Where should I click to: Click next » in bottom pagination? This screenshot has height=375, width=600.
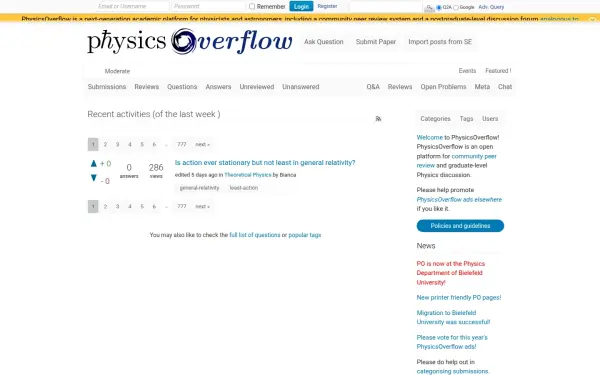click(203, 206)
